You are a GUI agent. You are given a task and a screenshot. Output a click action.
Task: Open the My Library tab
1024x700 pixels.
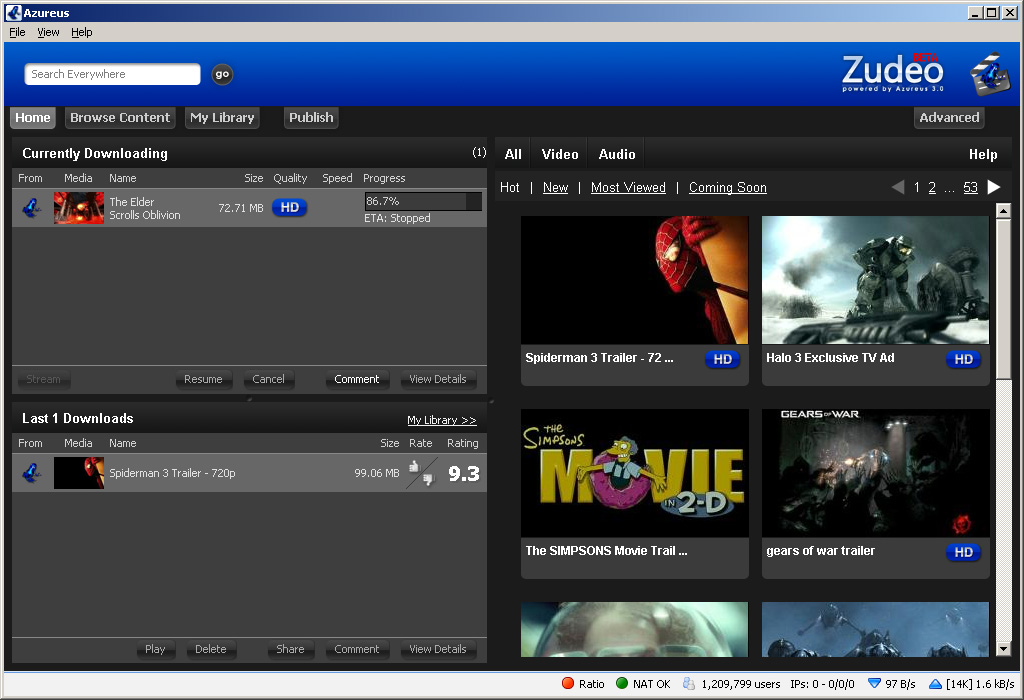tap(222, 118)
